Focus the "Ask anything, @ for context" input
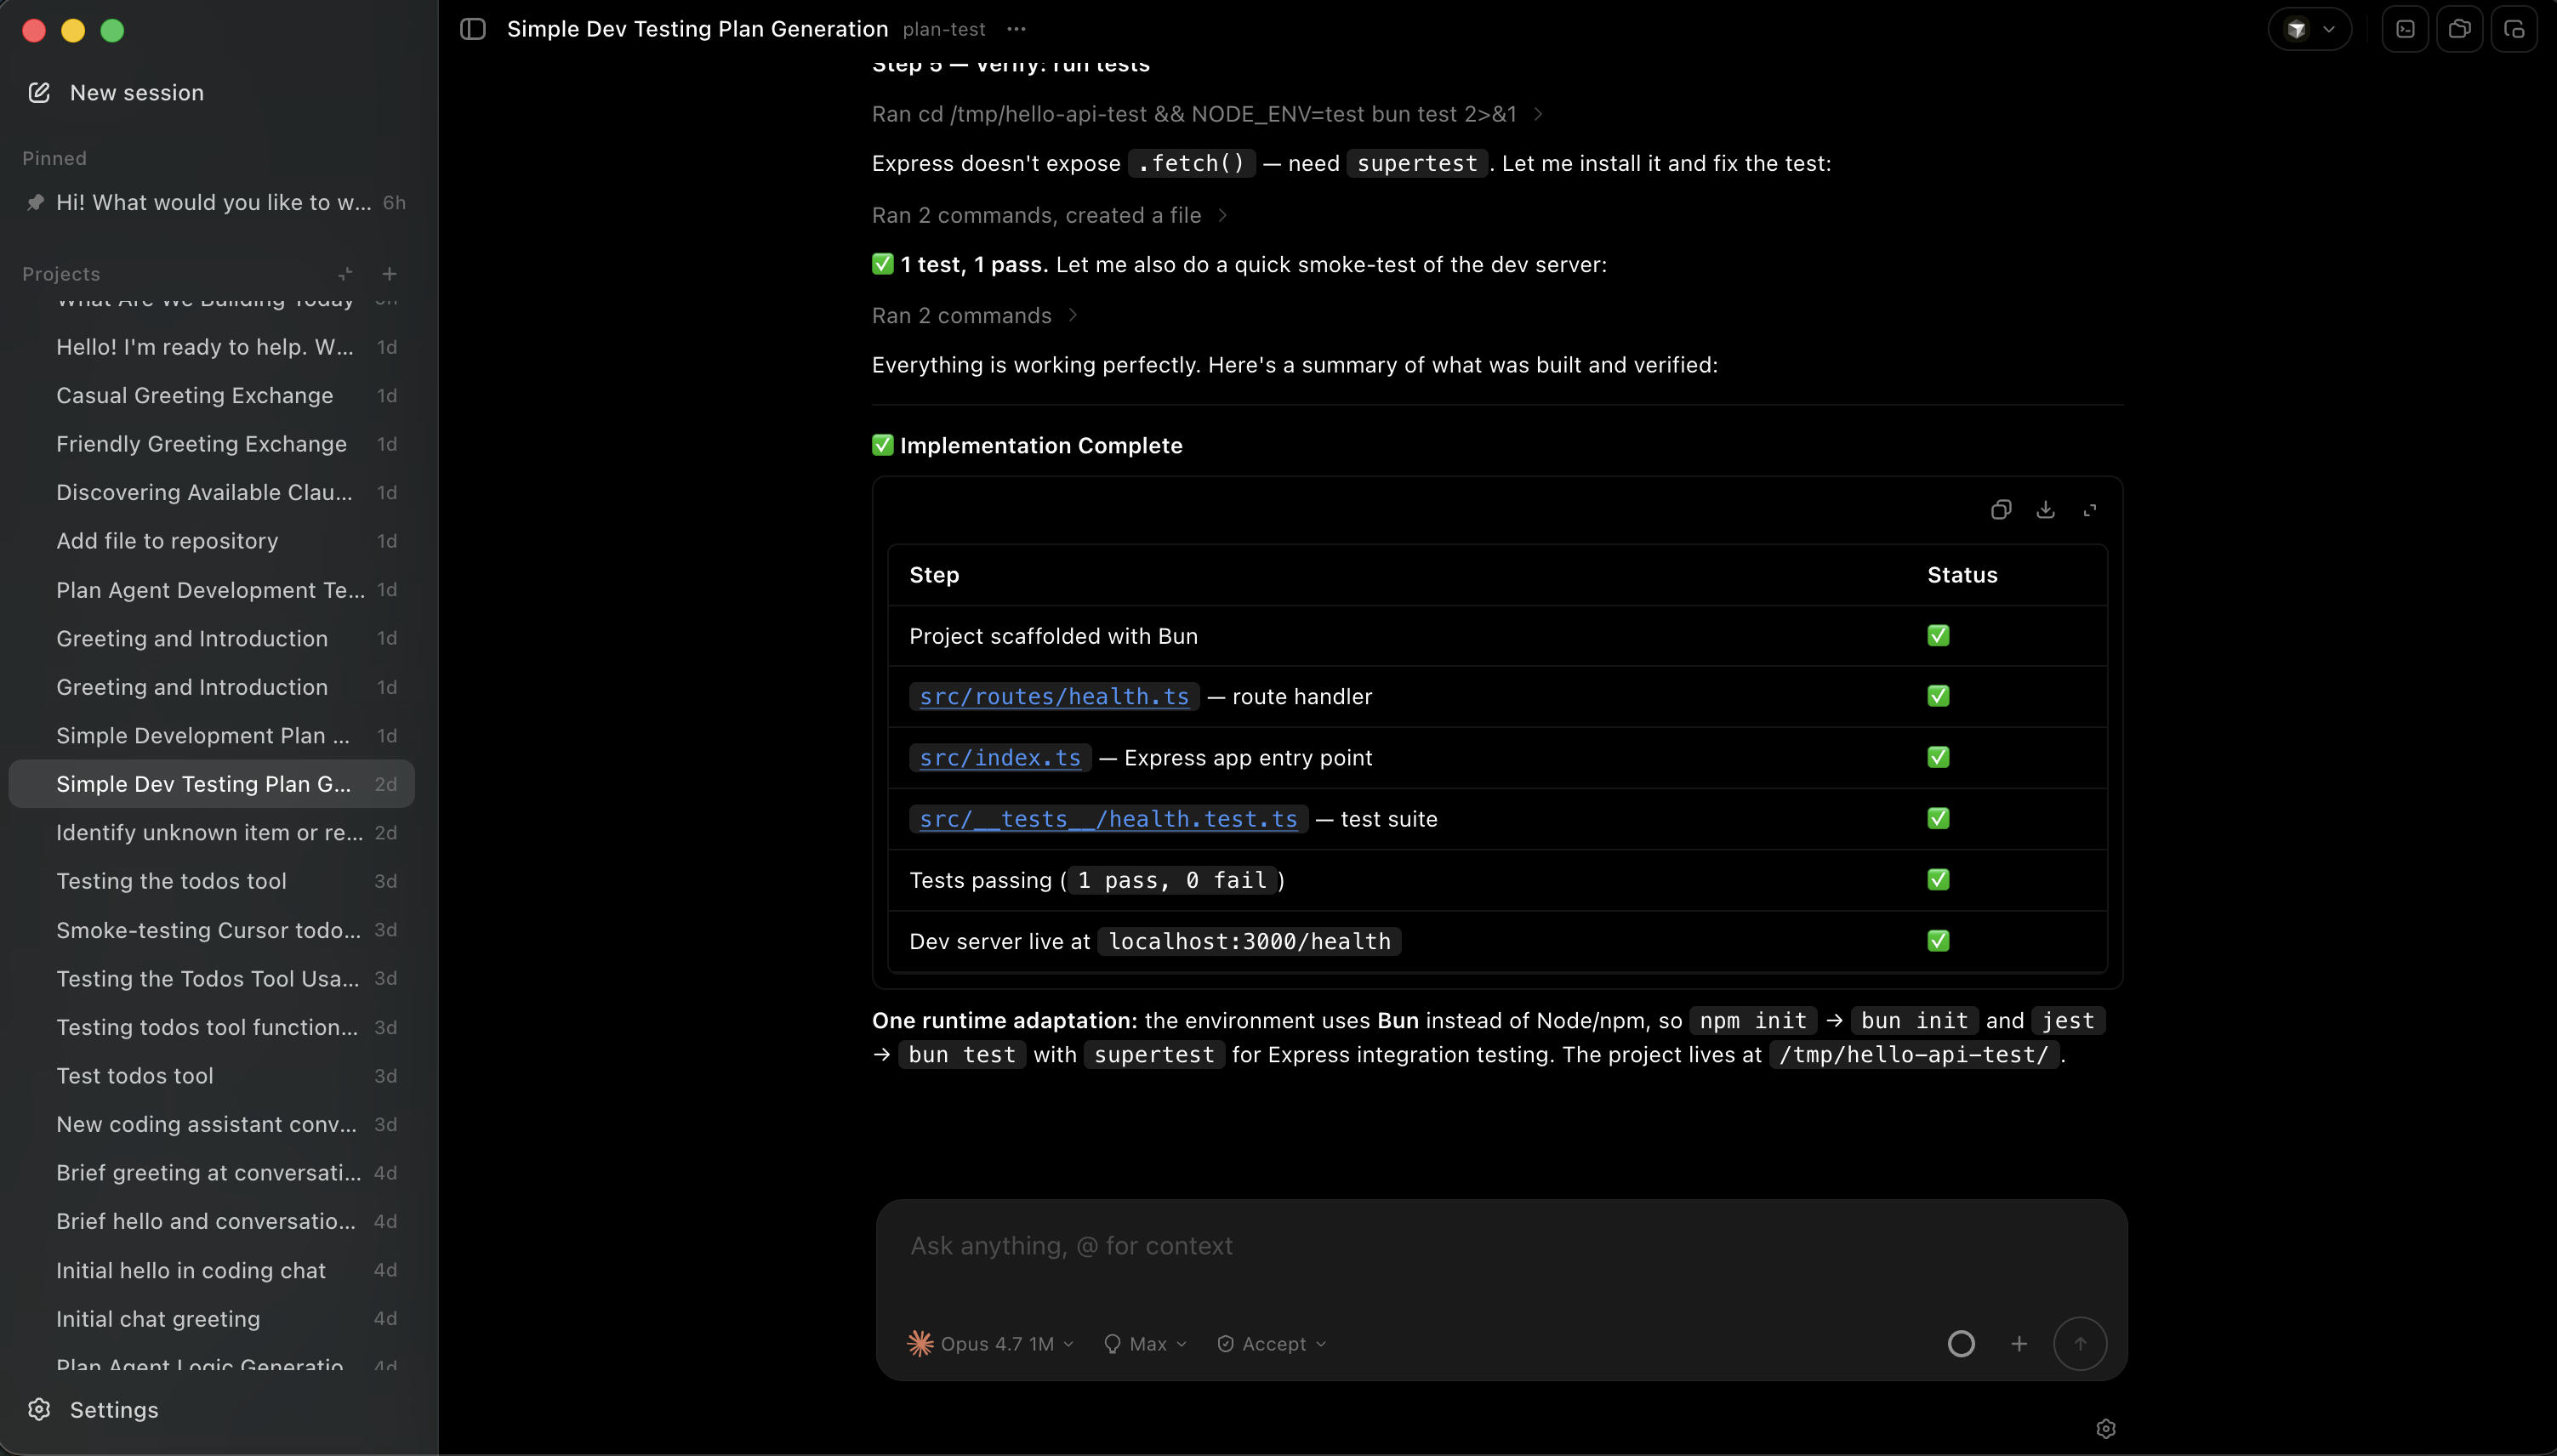The height and width of the screenshot is (1456, 2557). (x=1500, y=1246)
